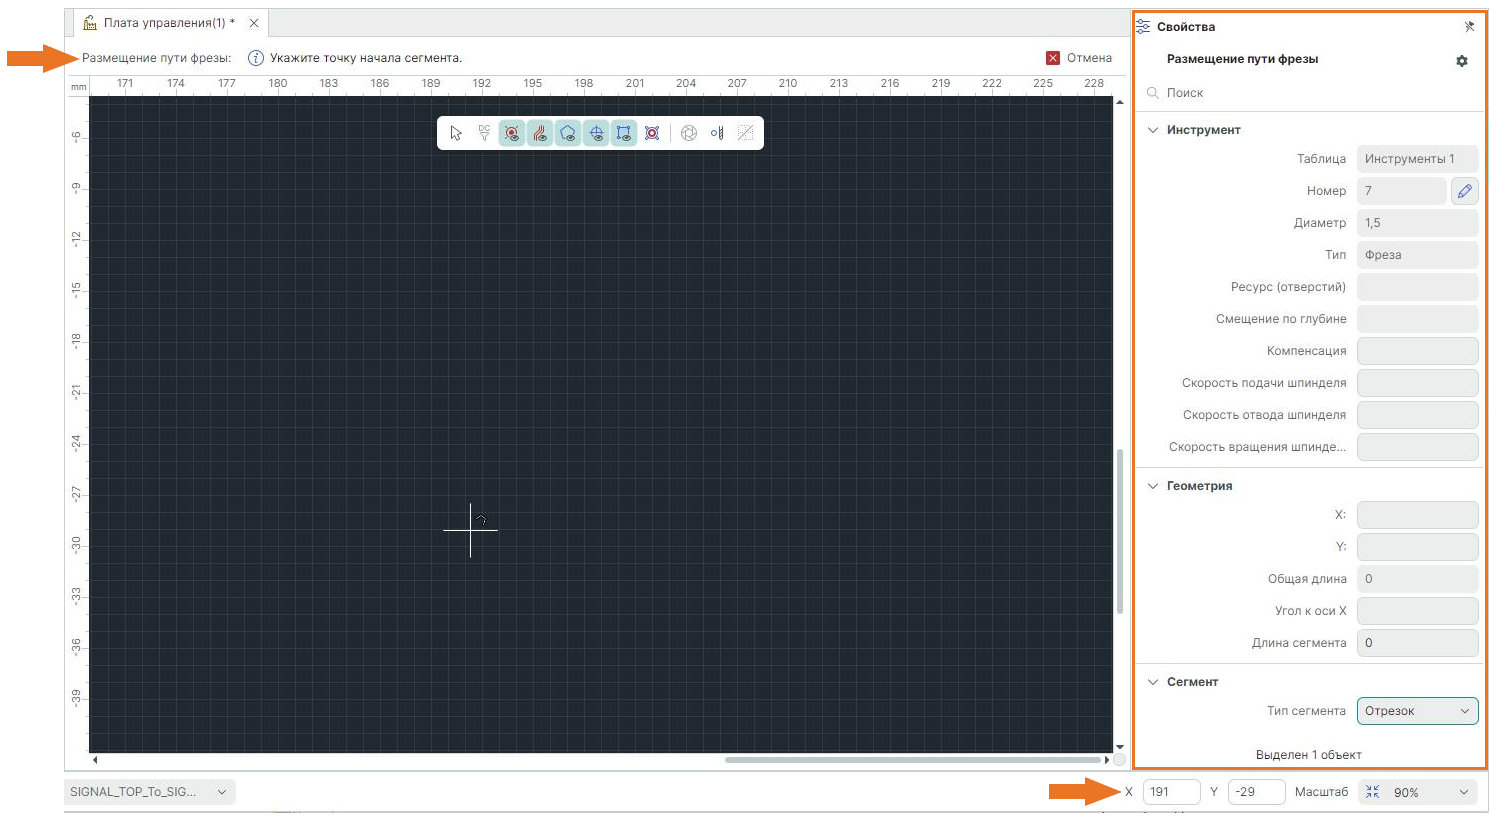Pin the Свойства panel
The width and height of the screenshot is (1497, 818).
[x=1469, y=27]
